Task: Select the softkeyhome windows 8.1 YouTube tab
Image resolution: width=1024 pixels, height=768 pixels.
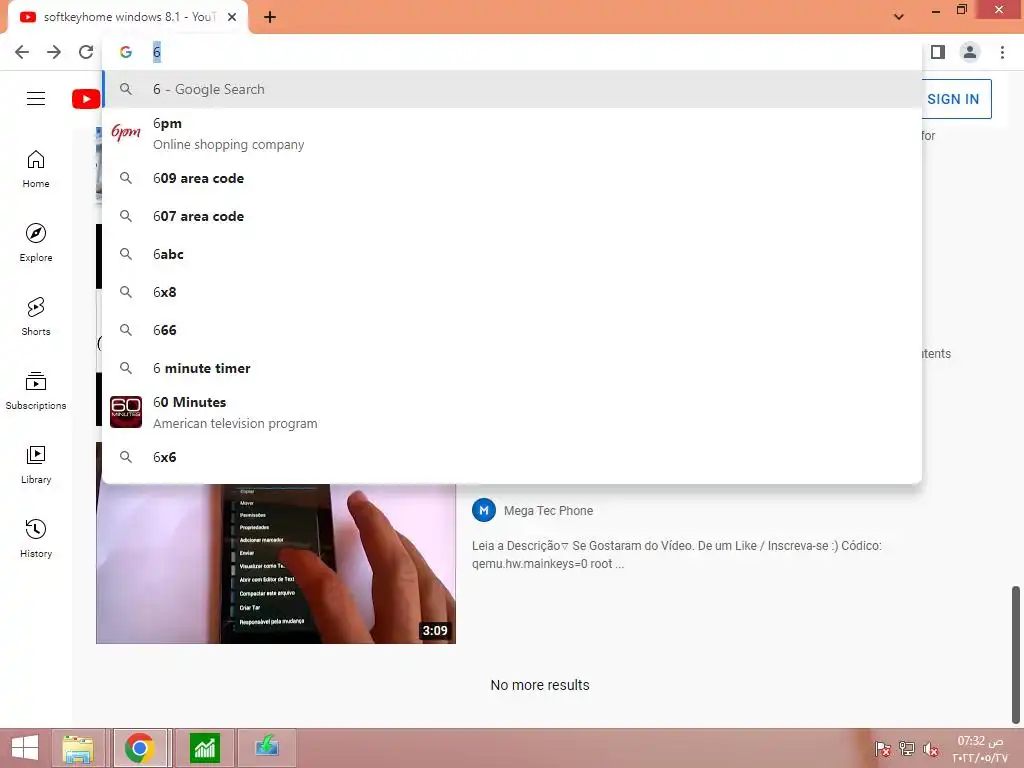Action: (128, 17)
